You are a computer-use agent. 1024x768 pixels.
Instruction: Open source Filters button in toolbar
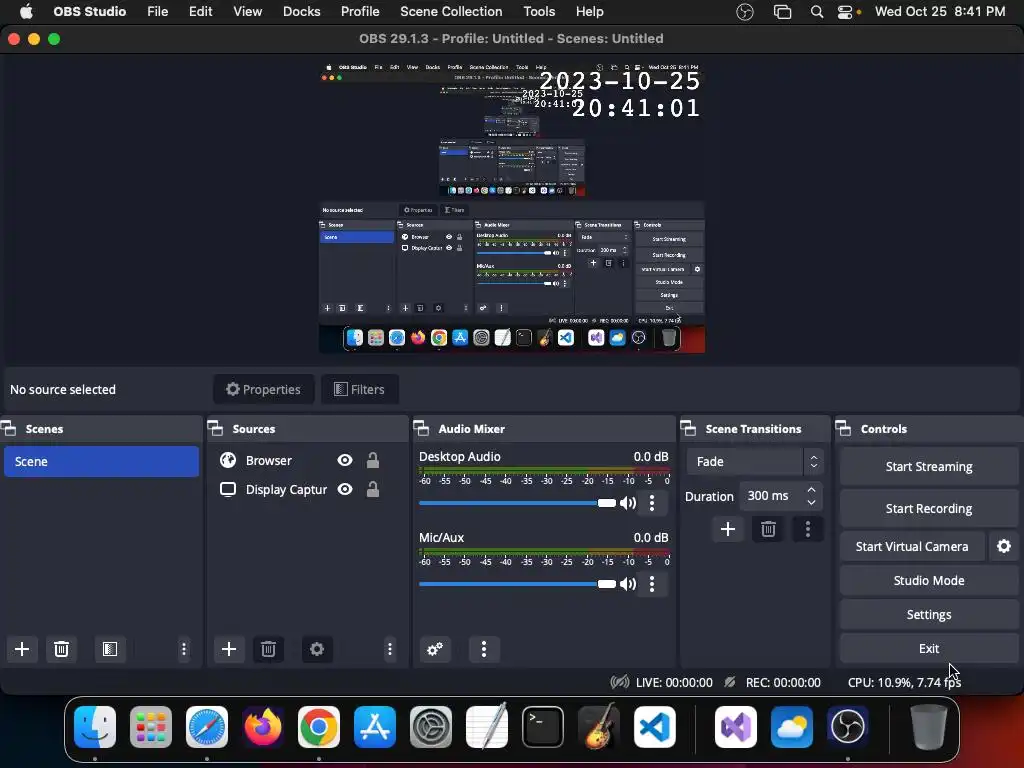[x=360, y=389]
